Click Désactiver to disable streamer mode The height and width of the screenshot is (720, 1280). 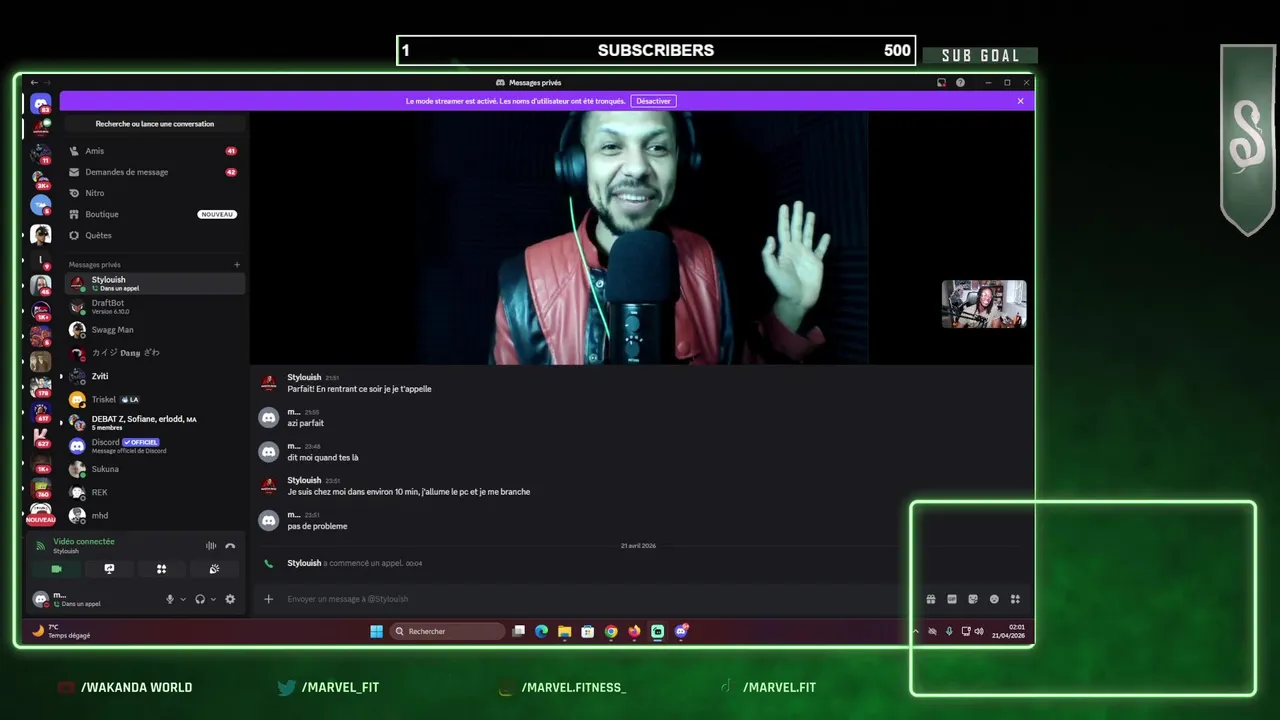pos(653,101)
